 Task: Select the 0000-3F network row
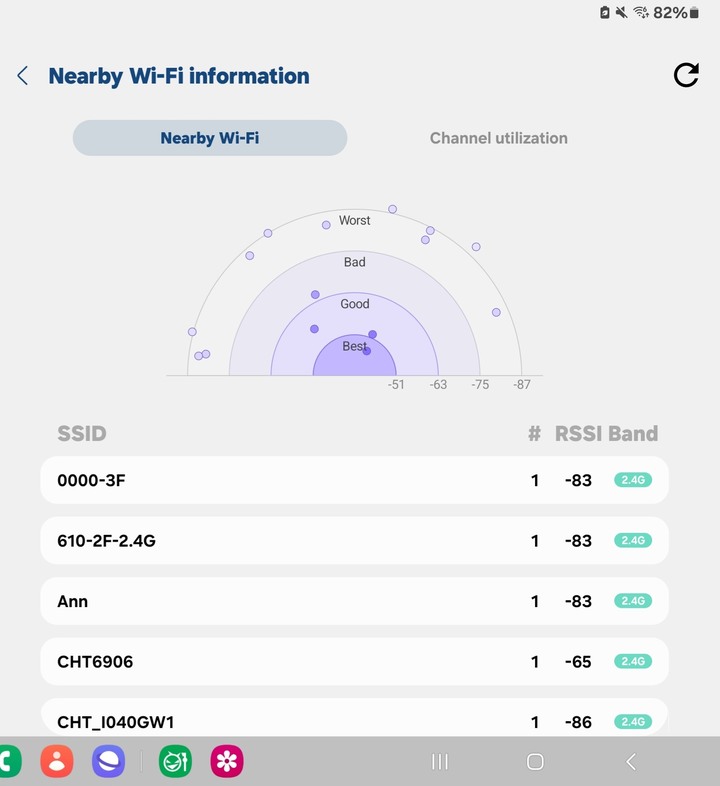click(354, 480)
